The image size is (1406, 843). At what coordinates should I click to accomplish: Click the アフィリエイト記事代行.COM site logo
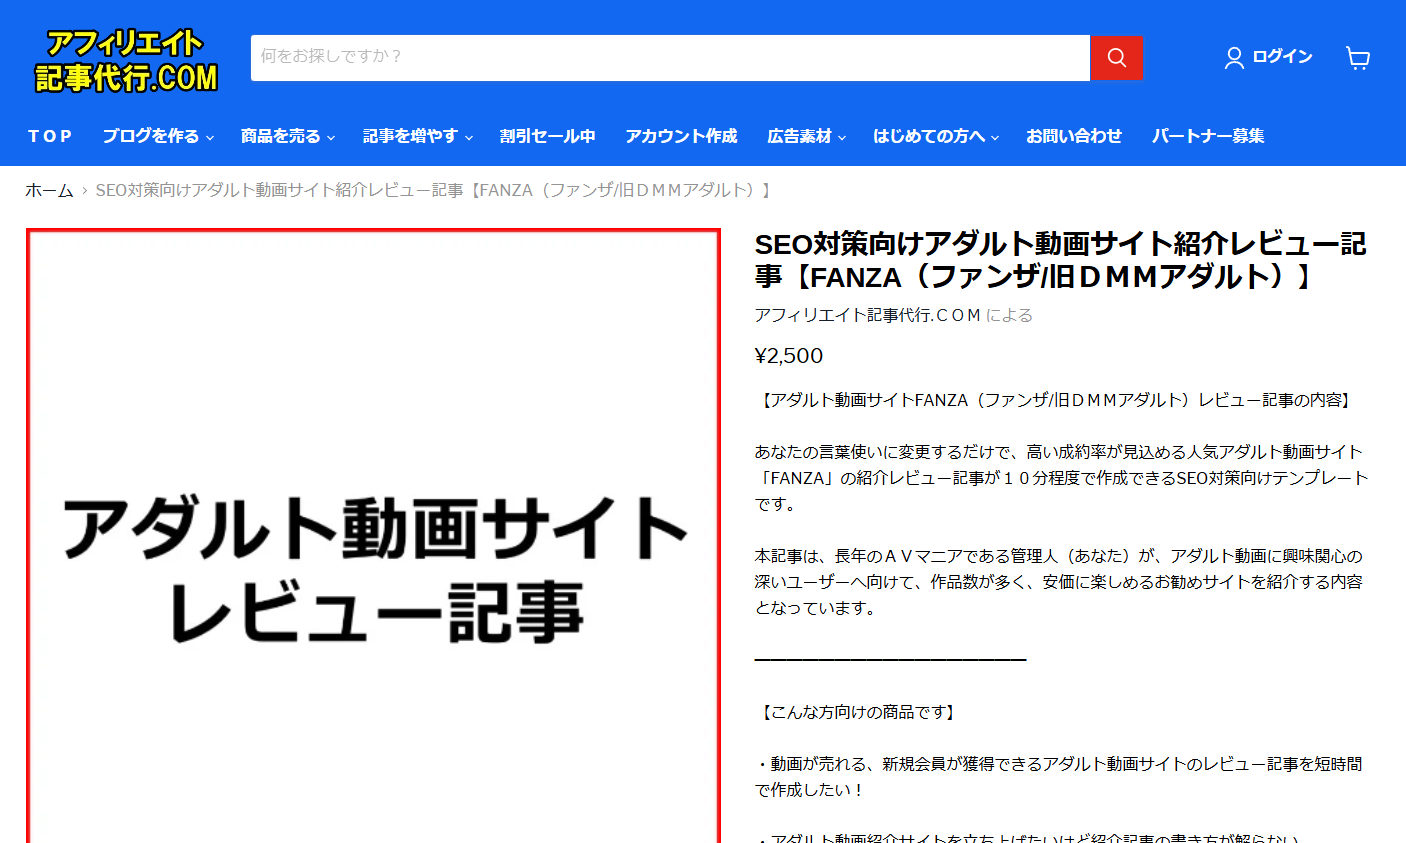click(126, 61)
